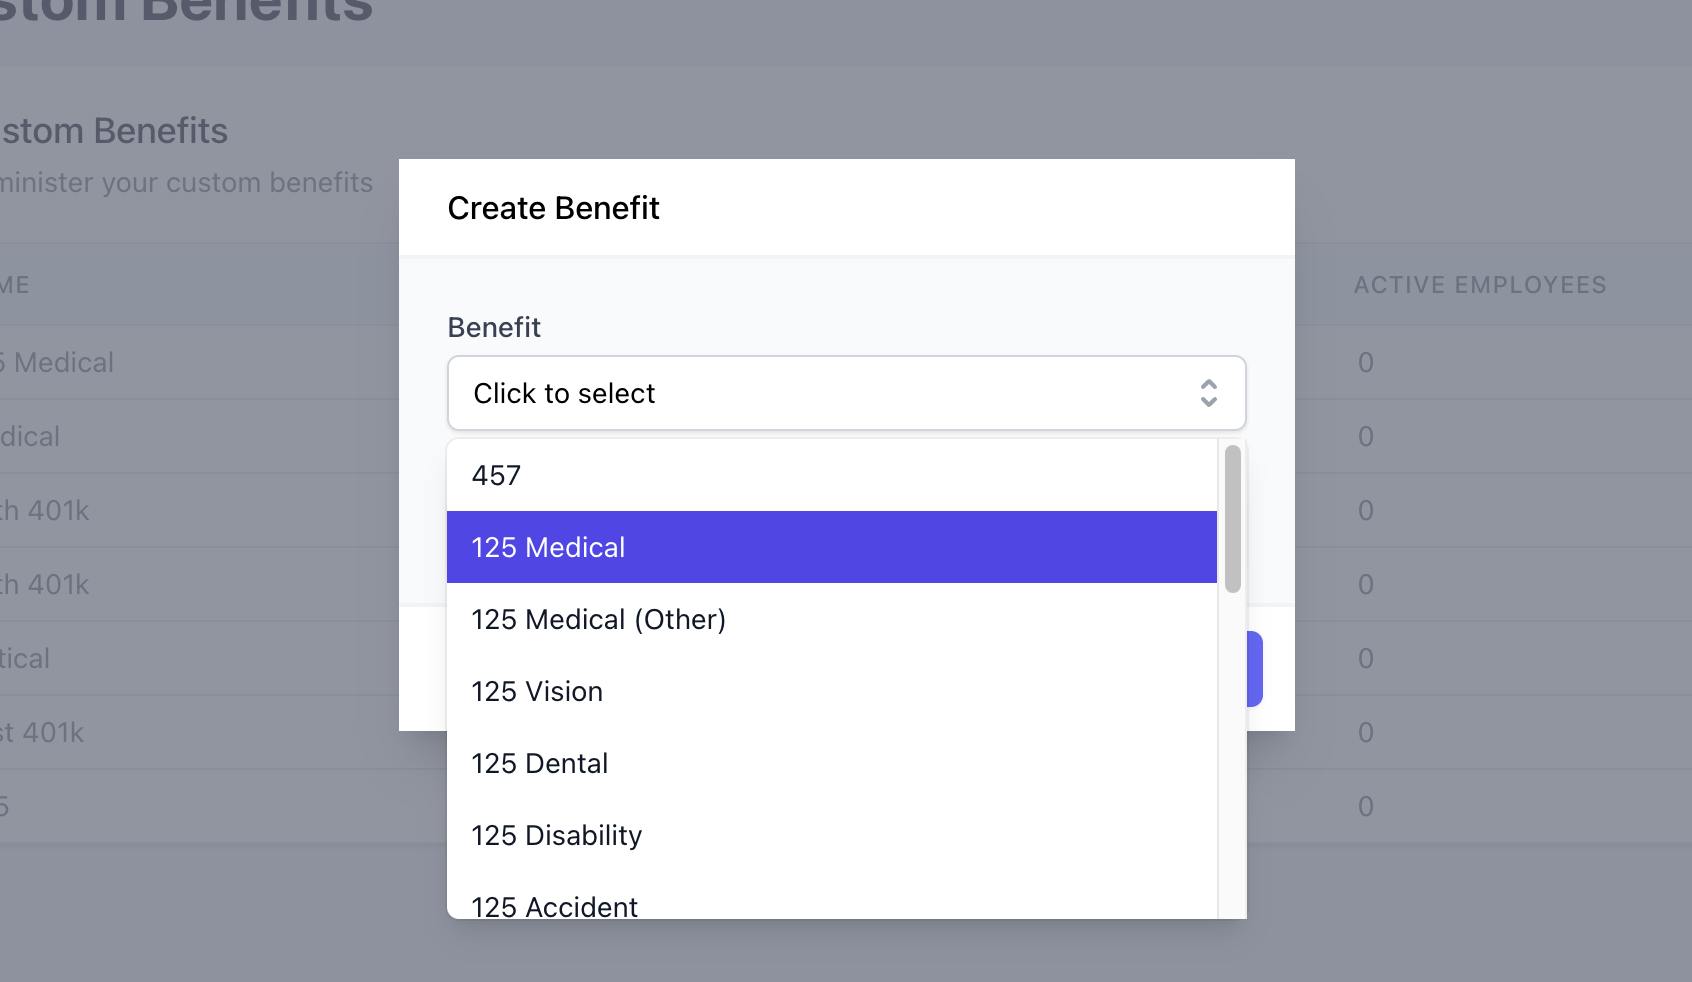Pick 125 Medical (Other) from the list
This screenshot has height=982, width=1692.
click(x=831, y=620)
